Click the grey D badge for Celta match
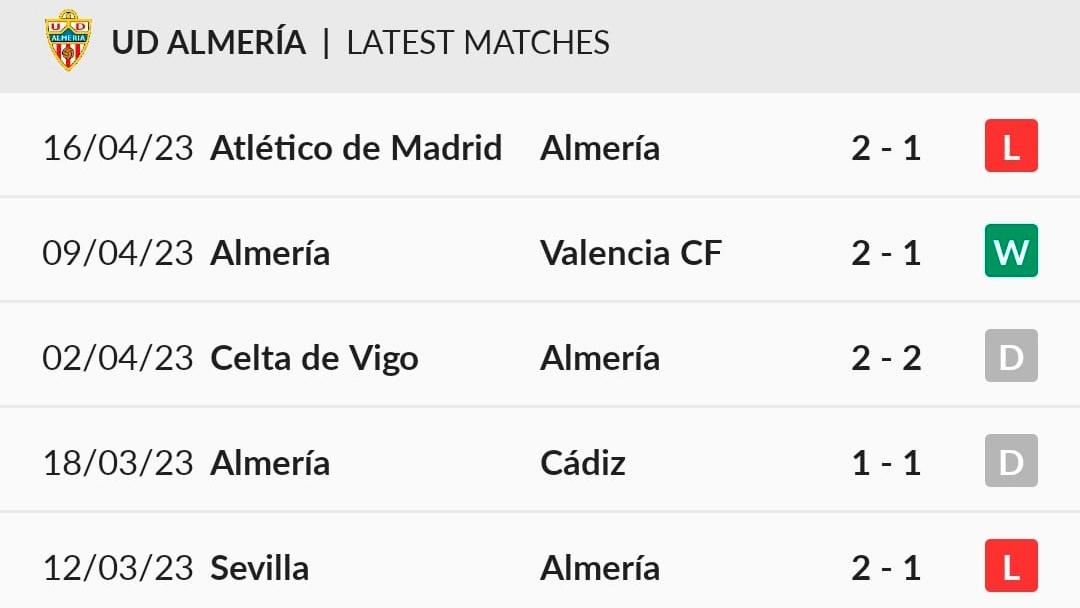Screen dimensions: 1080x608 pos(1011,356)
